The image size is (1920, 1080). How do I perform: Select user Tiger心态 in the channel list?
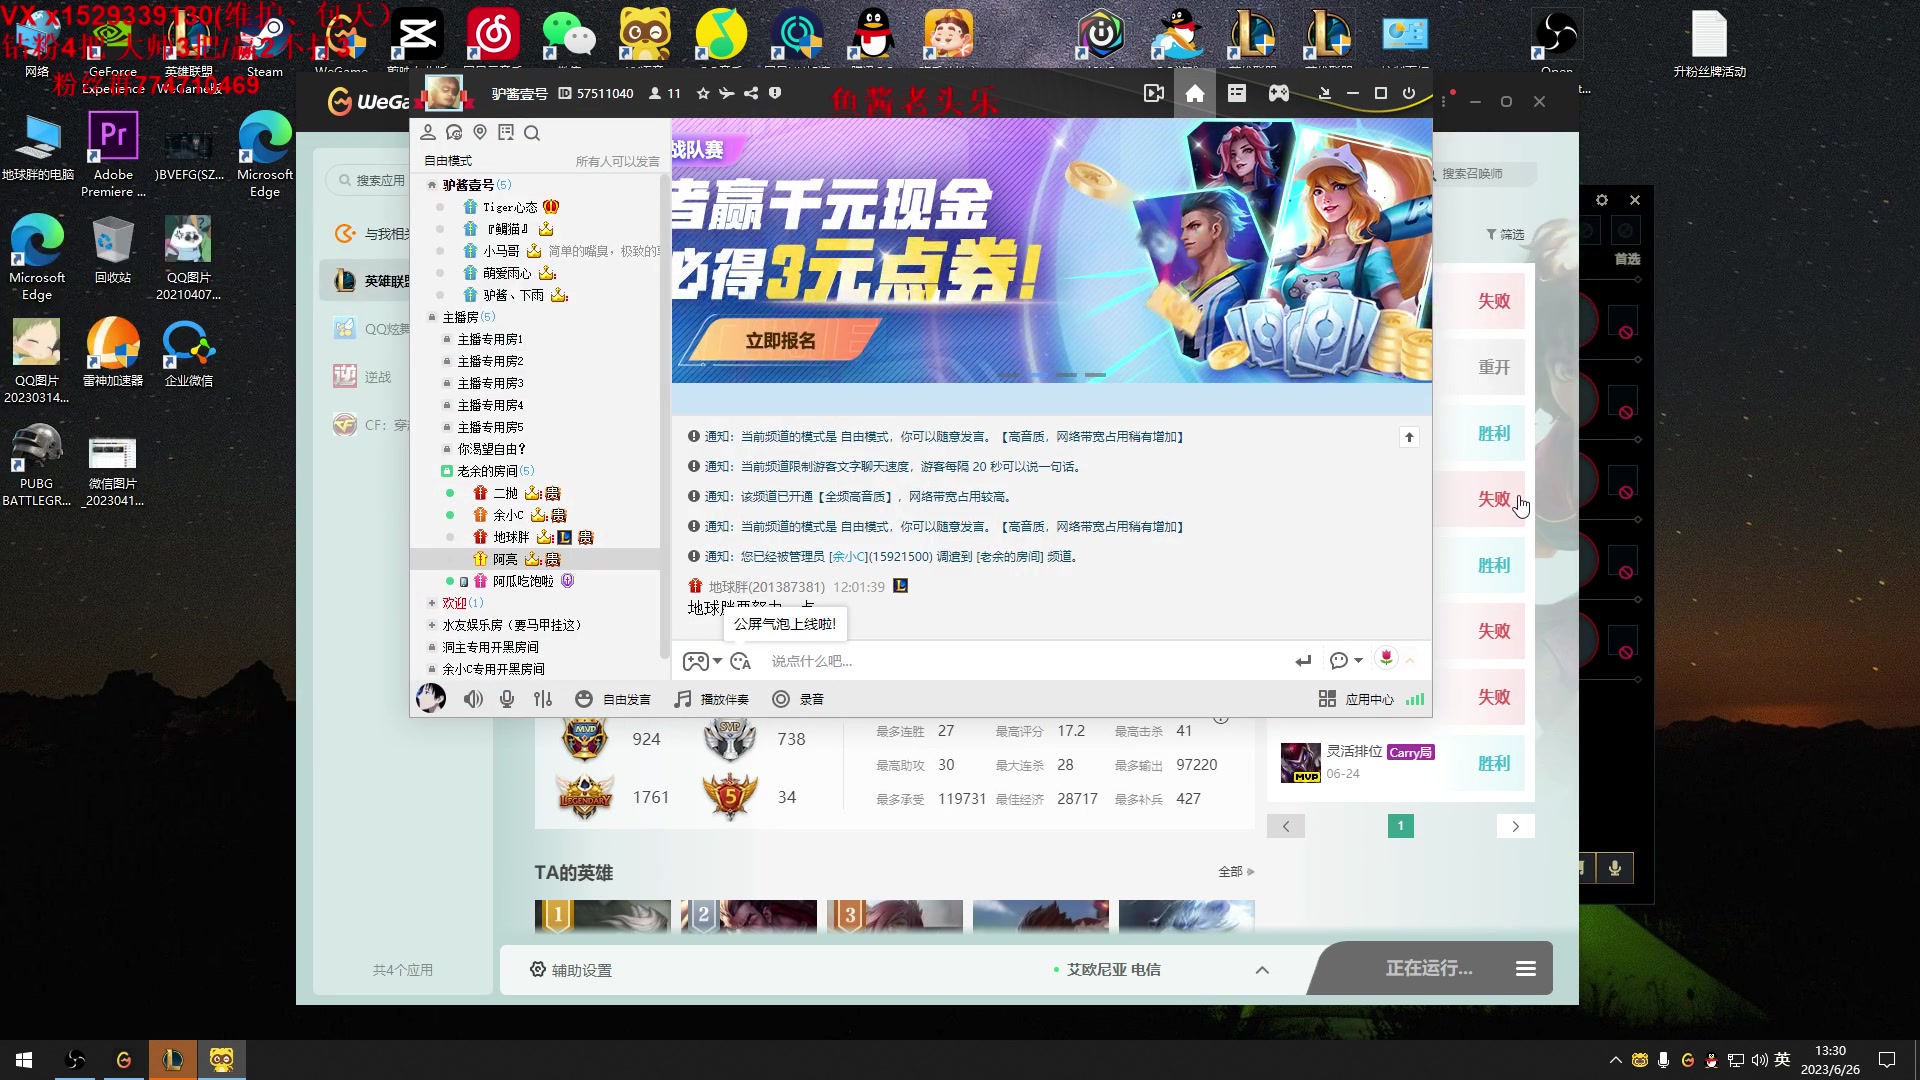[510, 208]
